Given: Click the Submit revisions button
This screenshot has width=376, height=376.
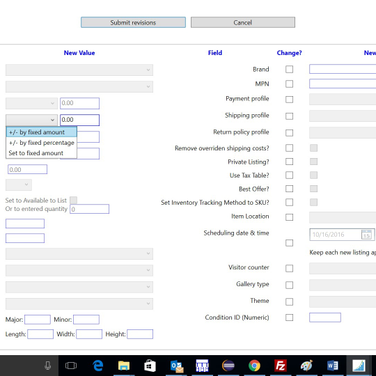Looking at the screenshot, I should (x=133, y=22).
